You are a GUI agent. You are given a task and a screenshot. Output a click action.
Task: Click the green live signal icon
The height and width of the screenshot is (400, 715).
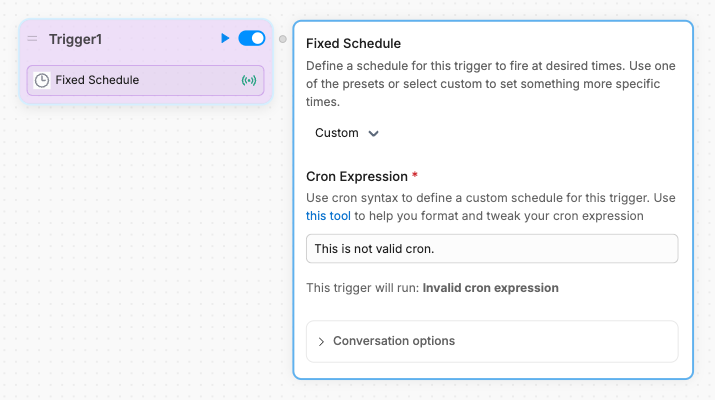point(249,80)
